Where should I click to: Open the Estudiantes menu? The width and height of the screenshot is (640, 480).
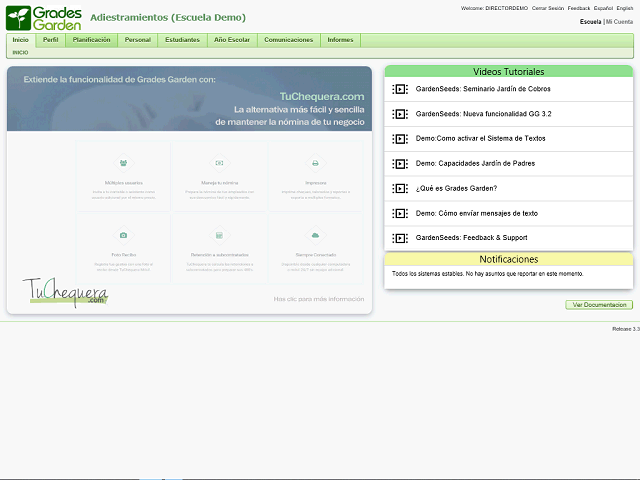(x=182, y=40)
